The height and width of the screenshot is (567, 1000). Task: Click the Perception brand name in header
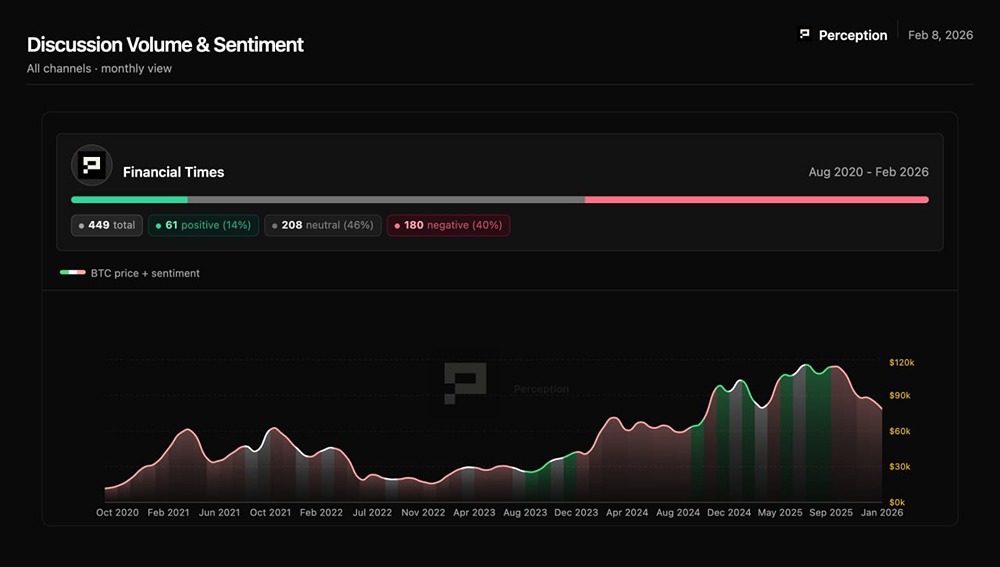pyautogui.click(x=852, y=35)
